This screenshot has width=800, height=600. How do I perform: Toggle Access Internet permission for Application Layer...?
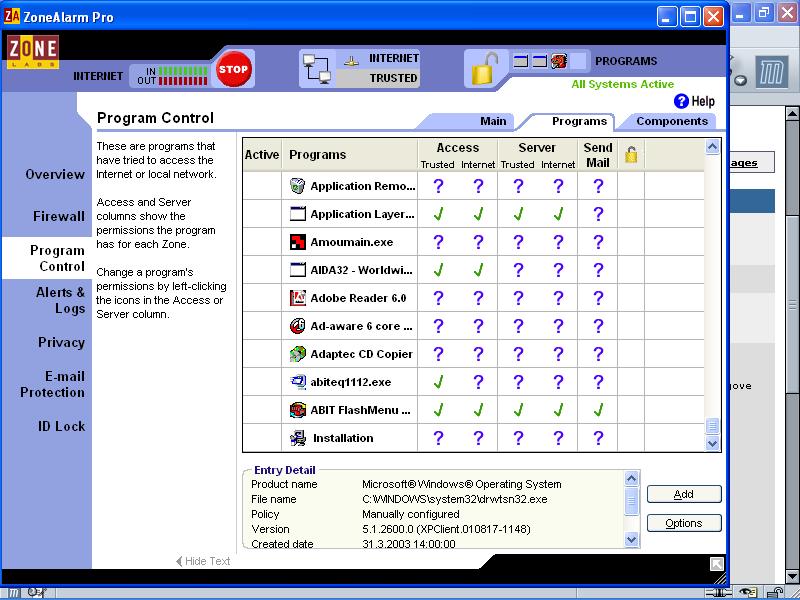478,214
